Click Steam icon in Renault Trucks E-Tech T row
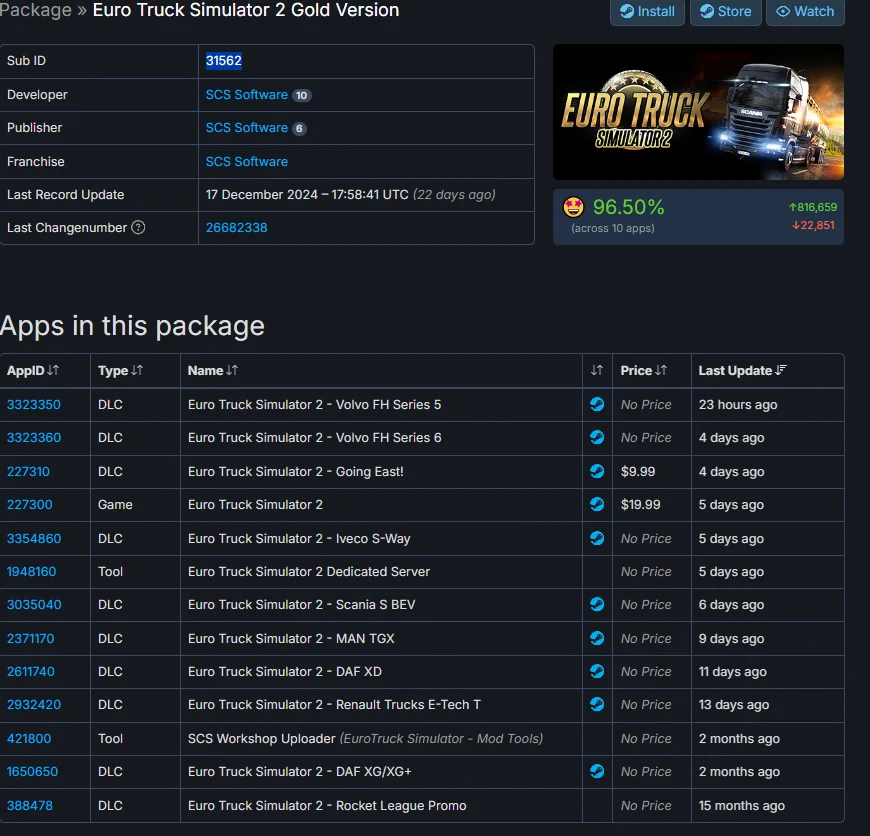 (x=597, y=705)
